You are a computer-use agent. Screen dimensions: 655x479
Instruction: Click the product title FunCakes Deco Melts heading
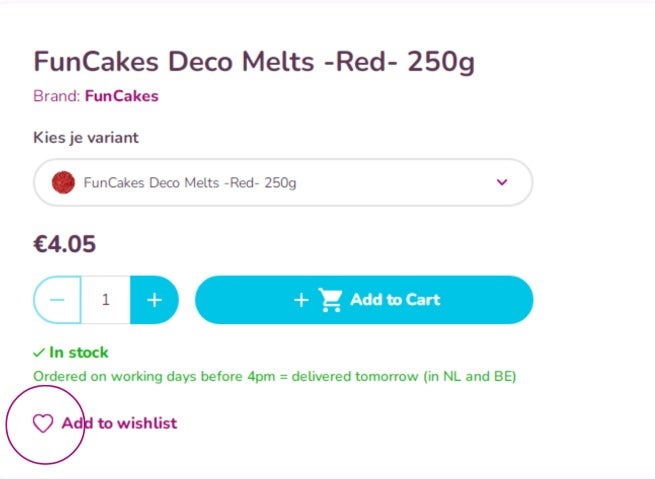tap(254, 62)
